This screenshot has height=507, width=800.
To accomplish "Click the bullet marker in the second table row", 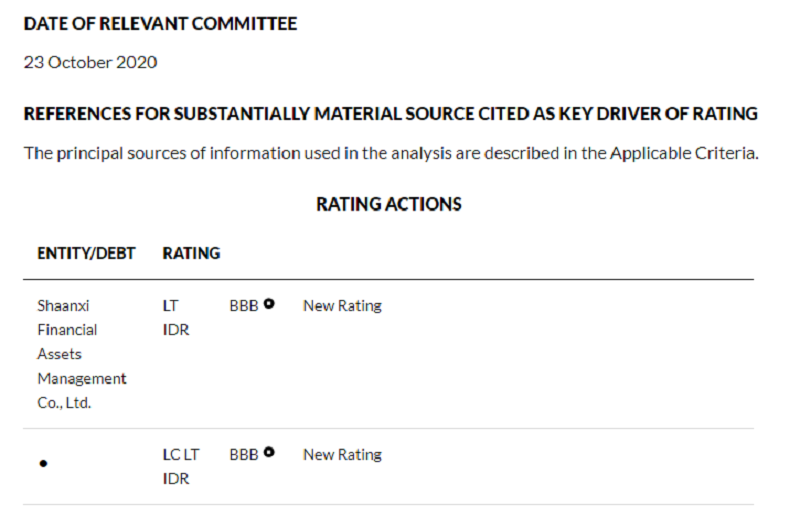I will coord(43,465).
